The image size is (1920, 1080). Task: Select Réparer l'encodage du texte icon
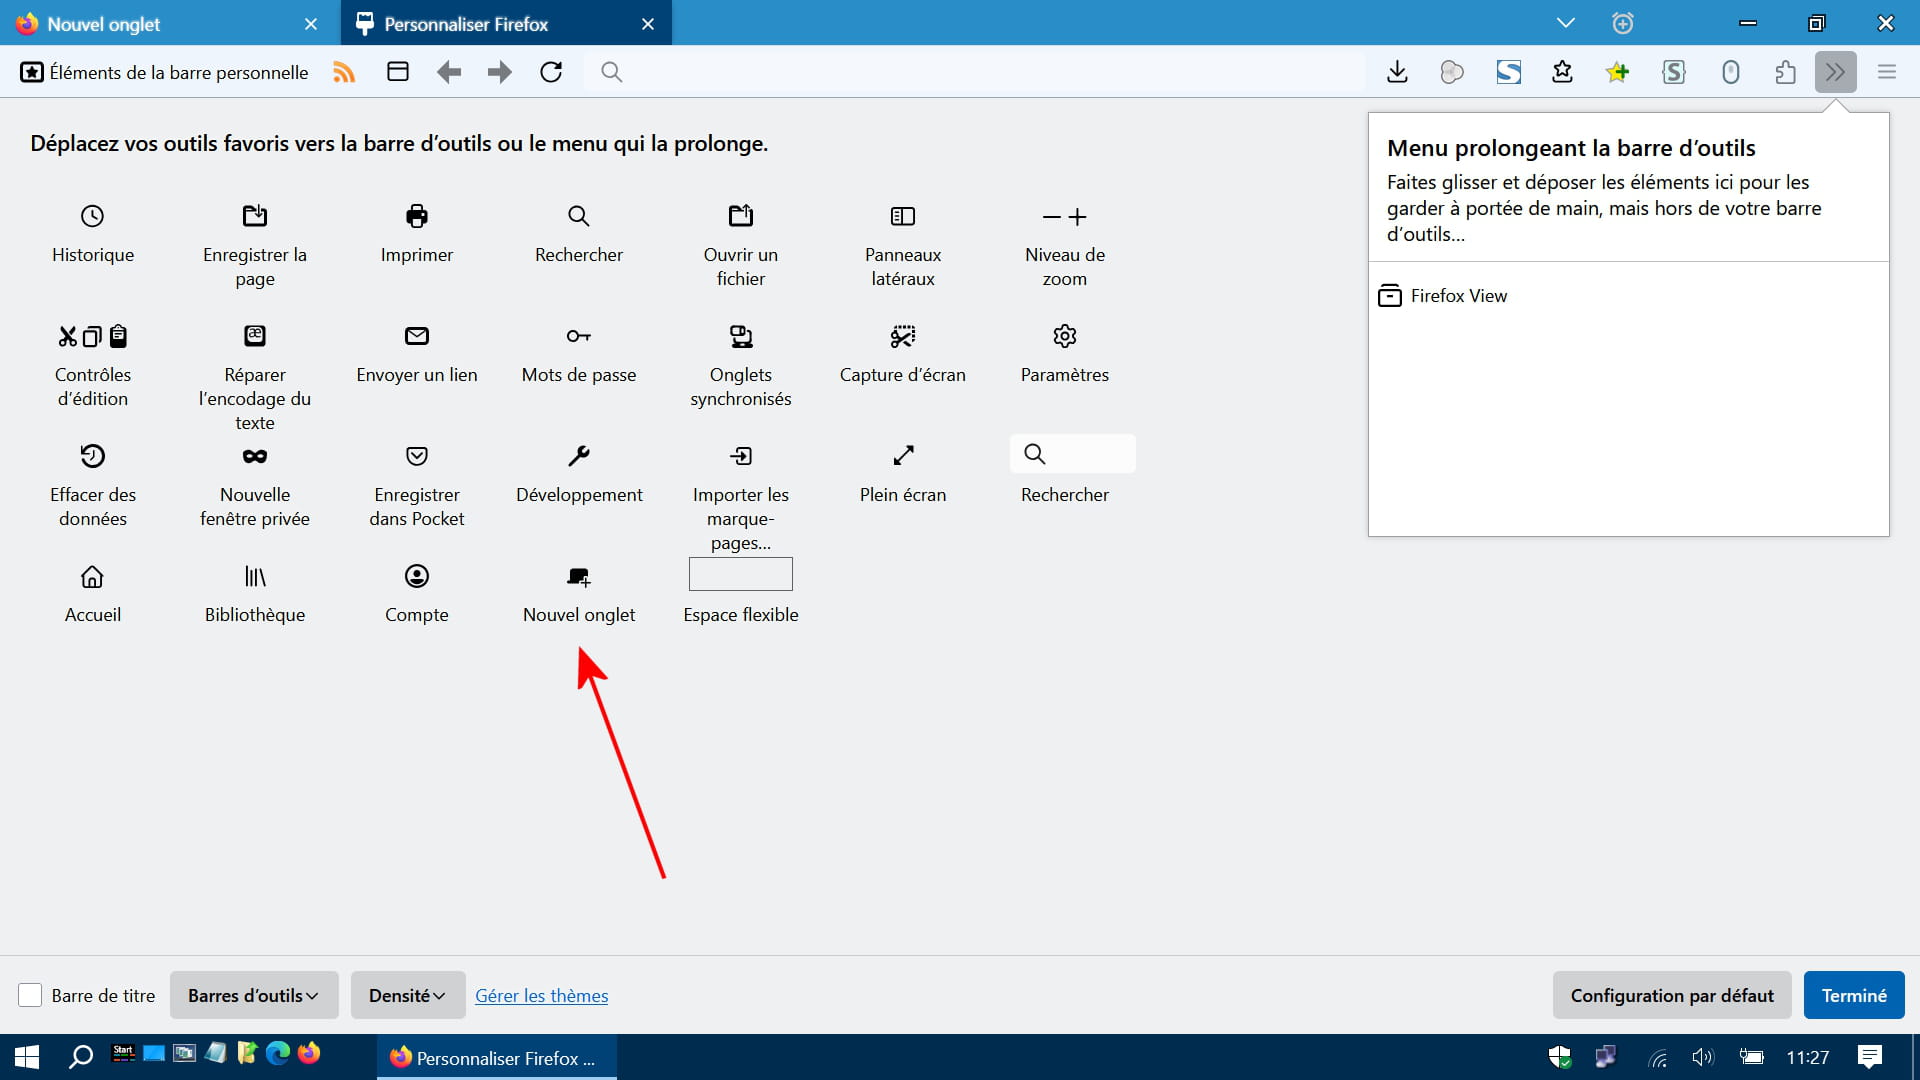(255, 336)
